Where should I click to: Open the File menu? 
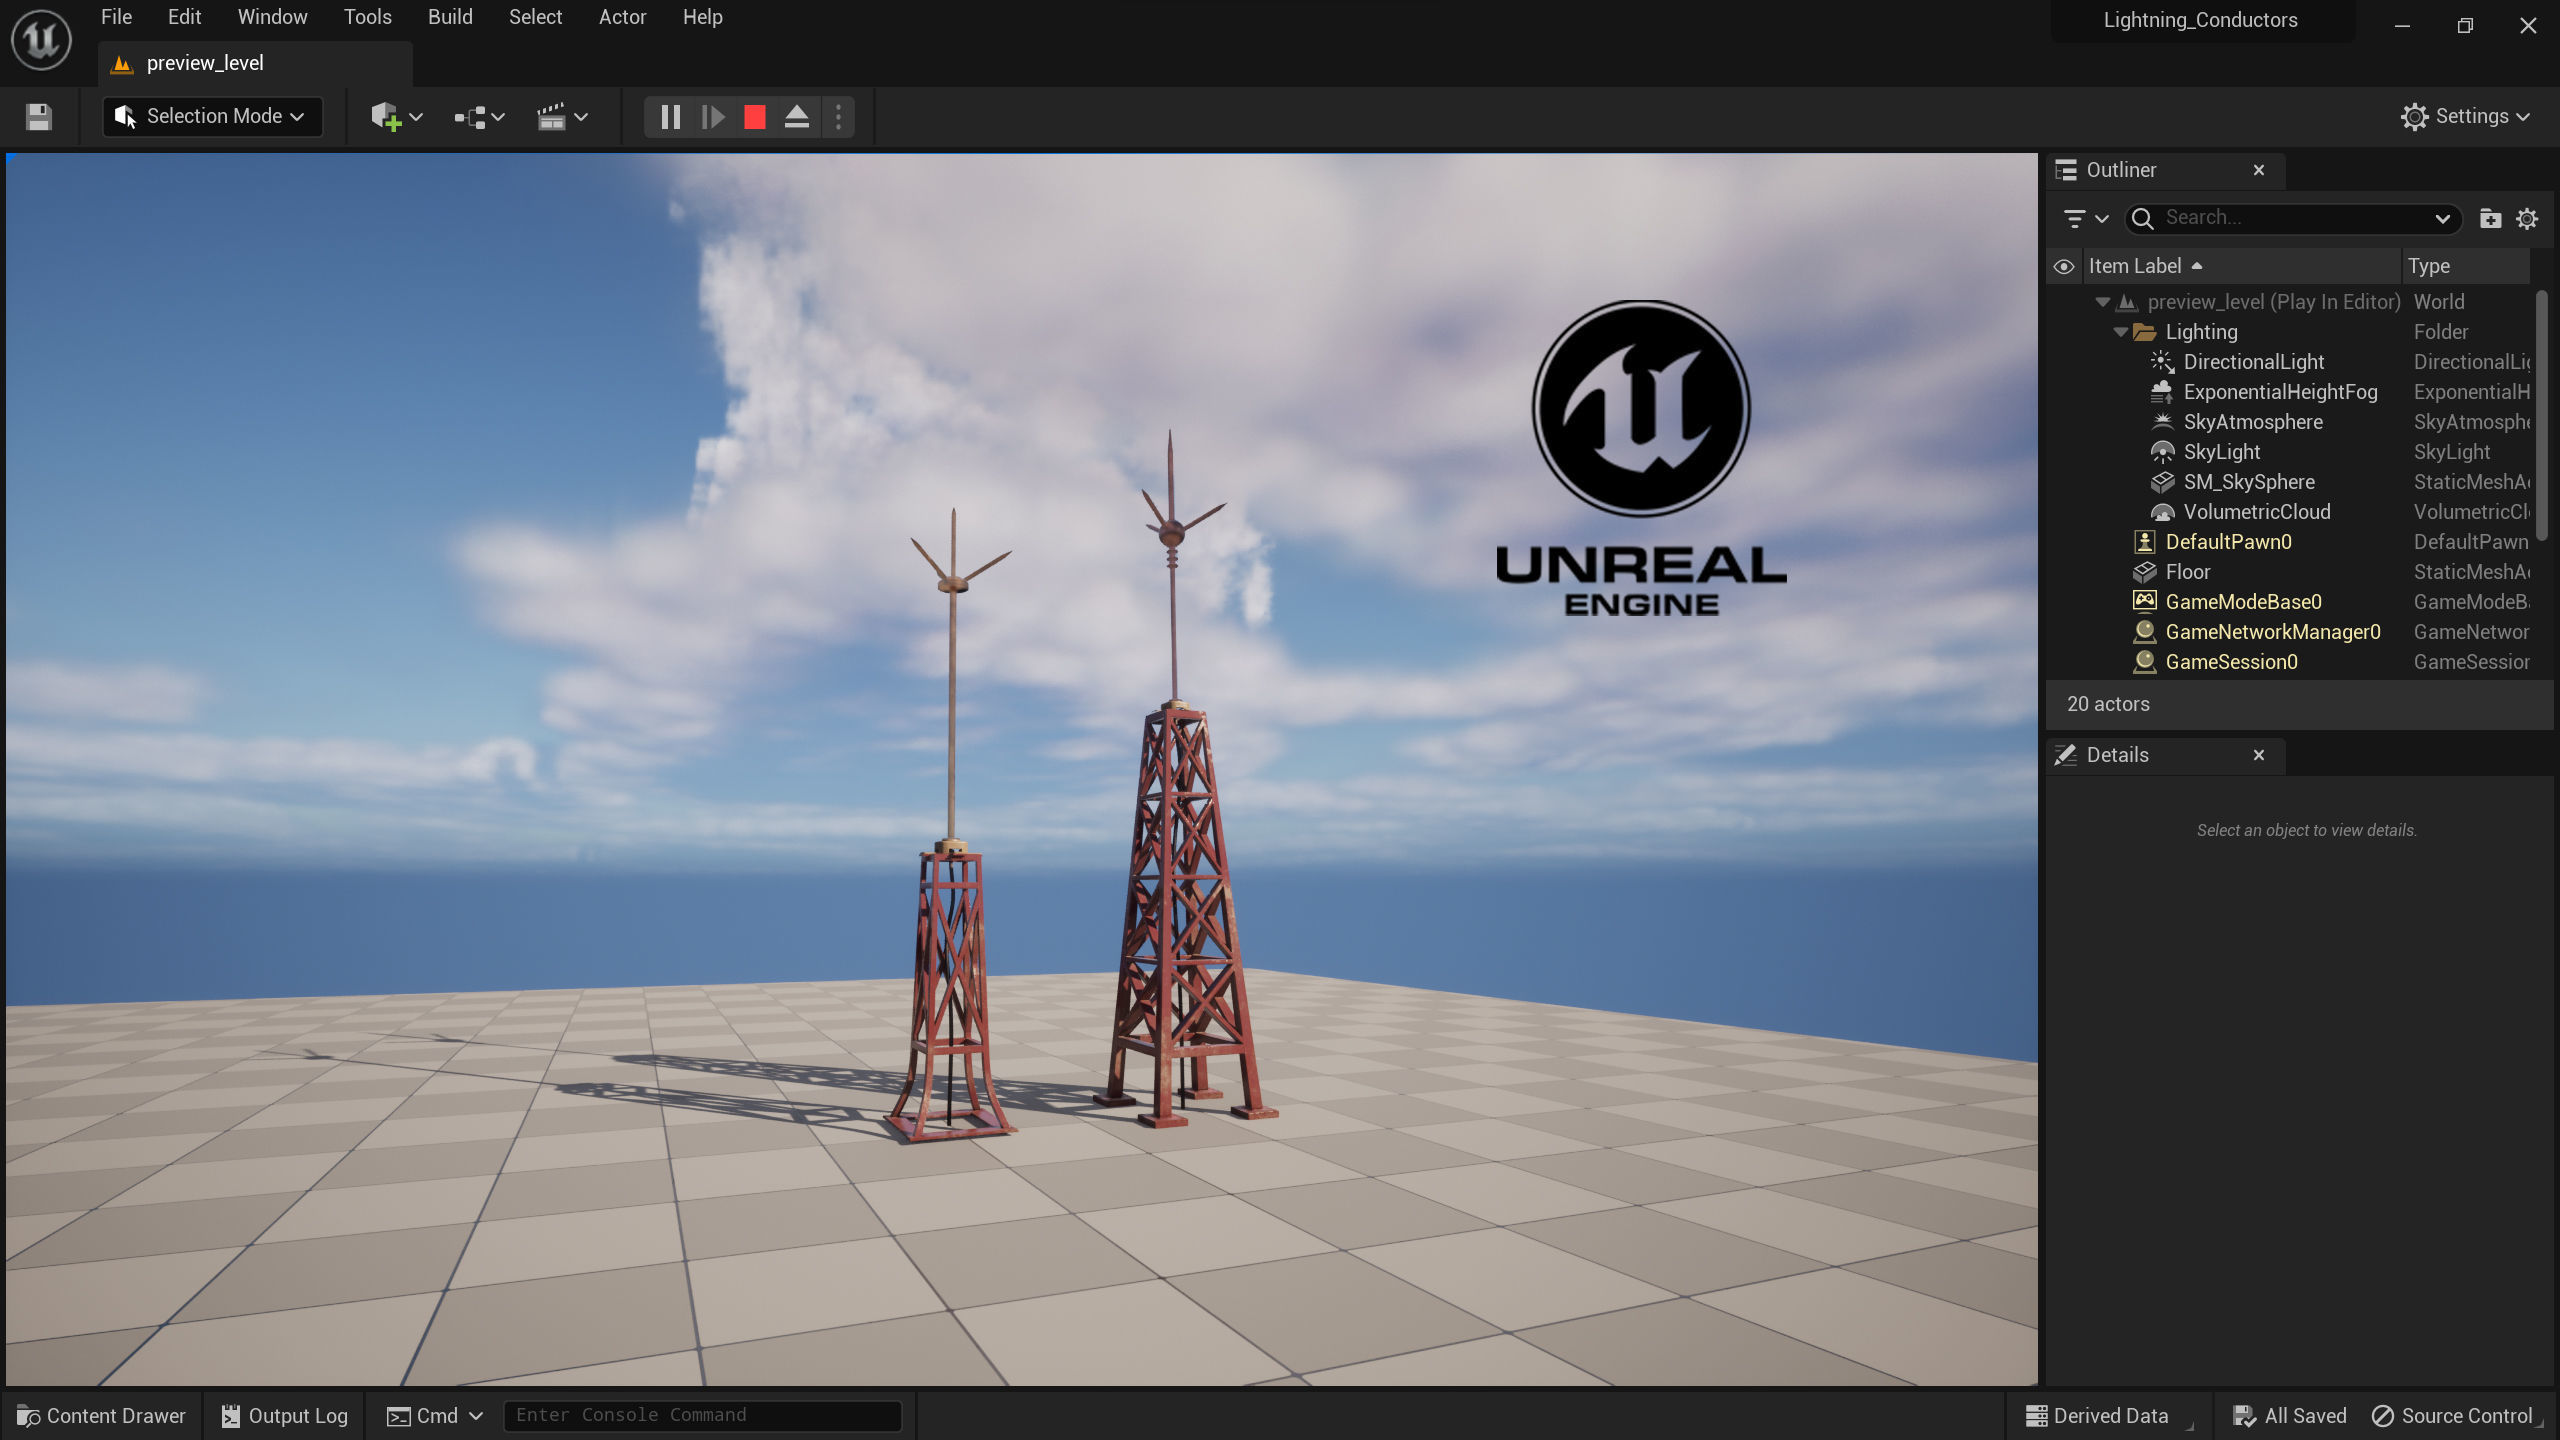116,17
